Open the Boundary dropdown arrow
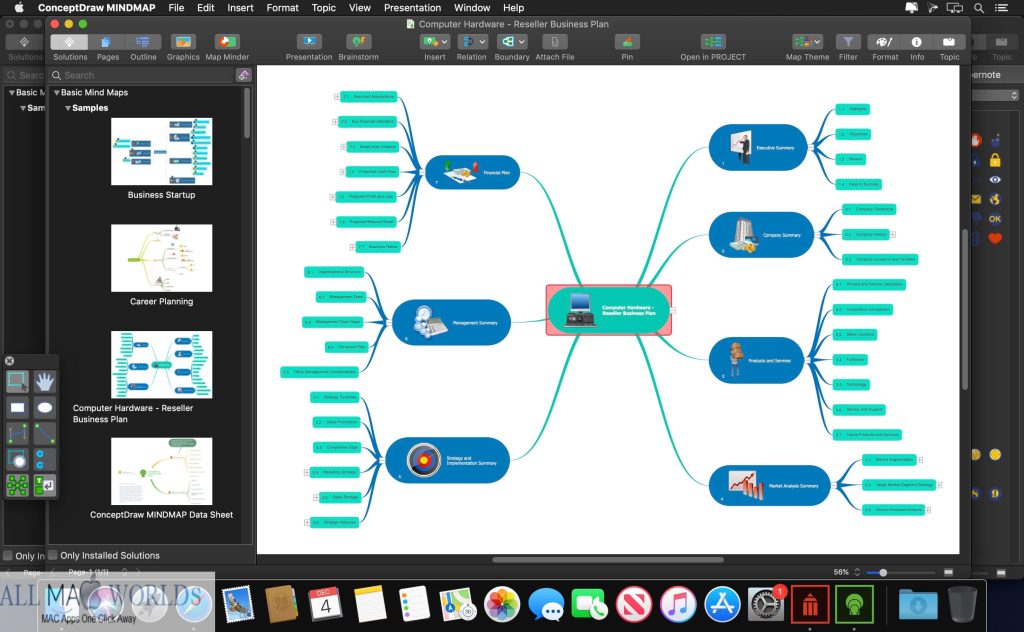1024x632 pixels. pos(521,42)
